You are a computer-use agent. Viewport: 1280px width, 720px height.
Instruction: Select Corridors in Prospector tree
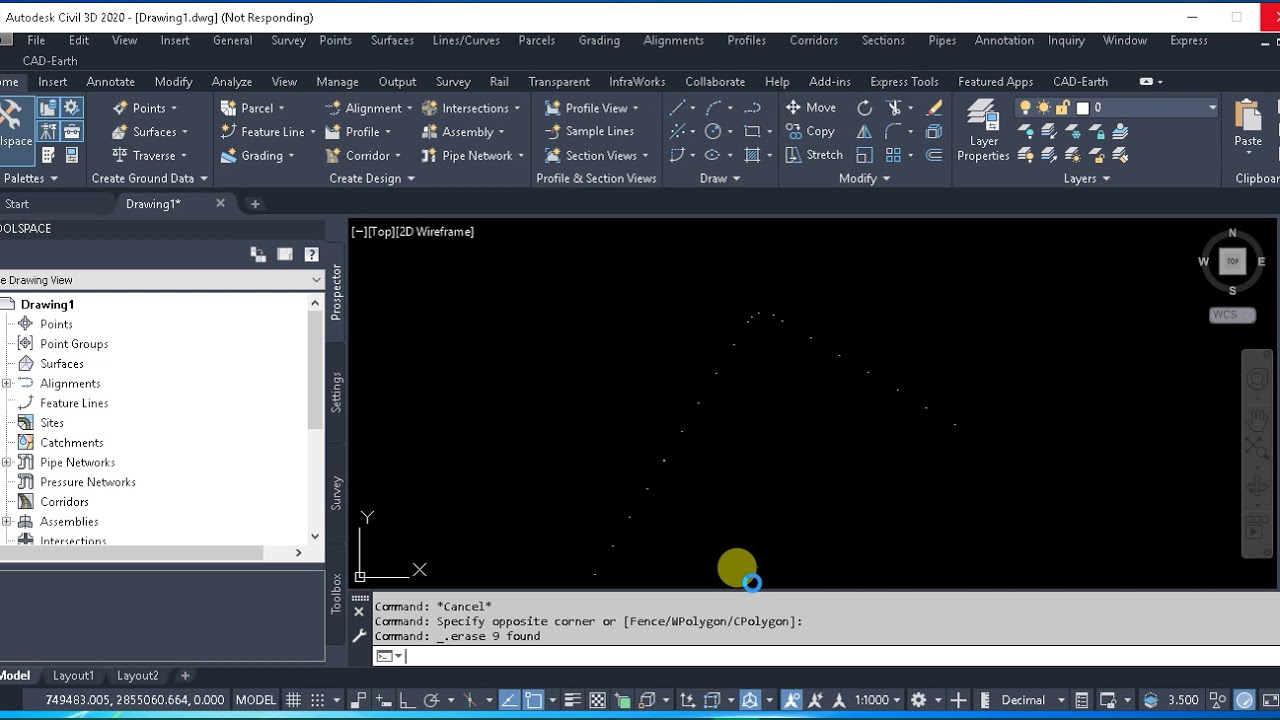click(x=64, y=501)
